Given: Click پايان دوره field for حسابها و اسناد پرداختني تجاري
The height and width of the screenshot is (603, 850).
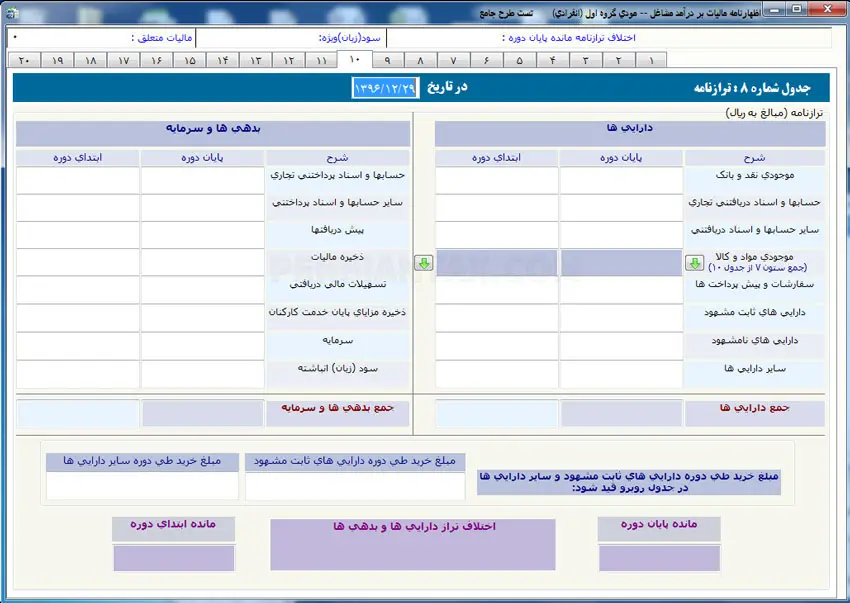Looking at the screenshot, I should coord(202,181).
